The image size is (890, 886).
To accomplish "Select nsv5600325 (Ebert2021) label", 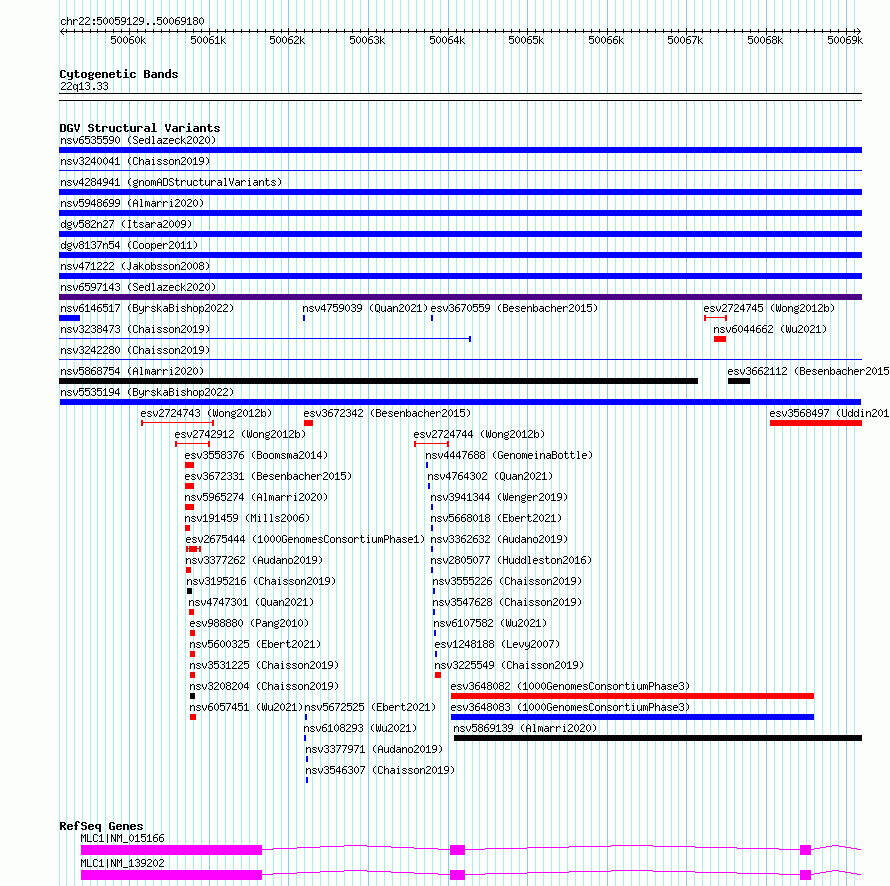I will coord(255,644).
